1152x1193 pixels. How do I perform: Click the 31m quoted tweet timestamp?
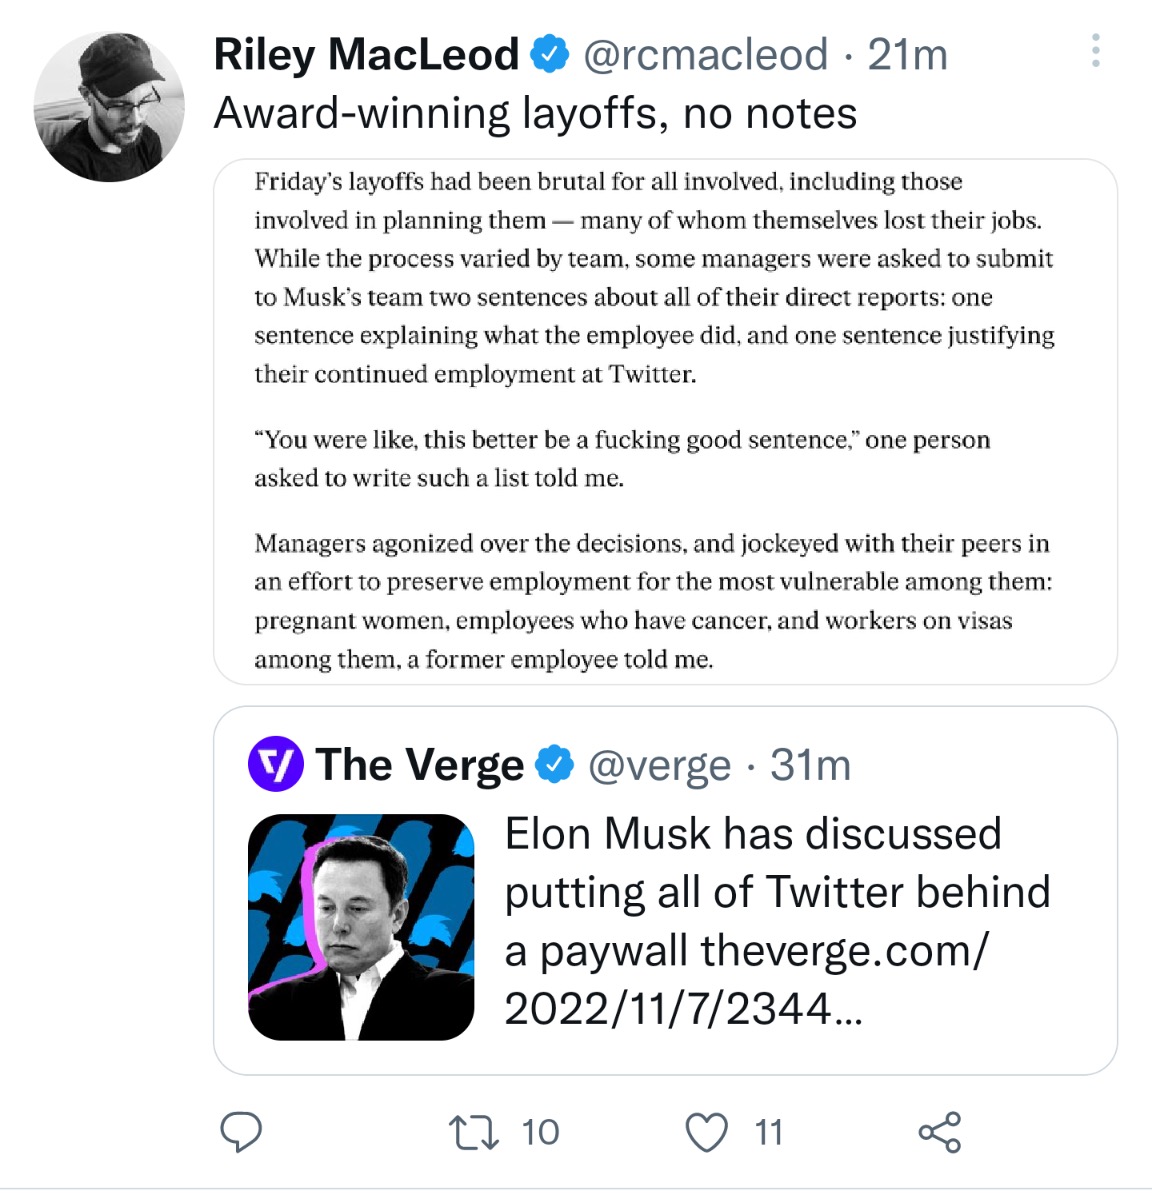pos(810,766)
